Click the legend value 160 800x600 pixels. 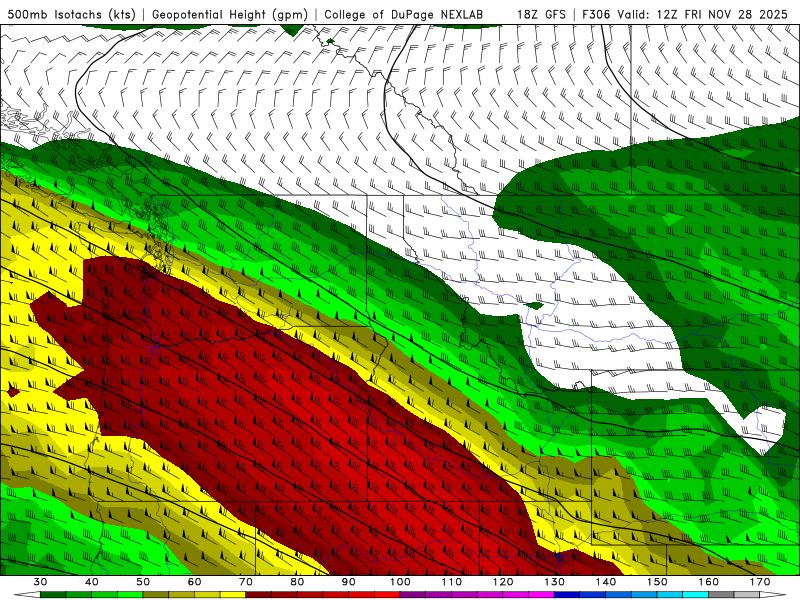click(709, 582)
